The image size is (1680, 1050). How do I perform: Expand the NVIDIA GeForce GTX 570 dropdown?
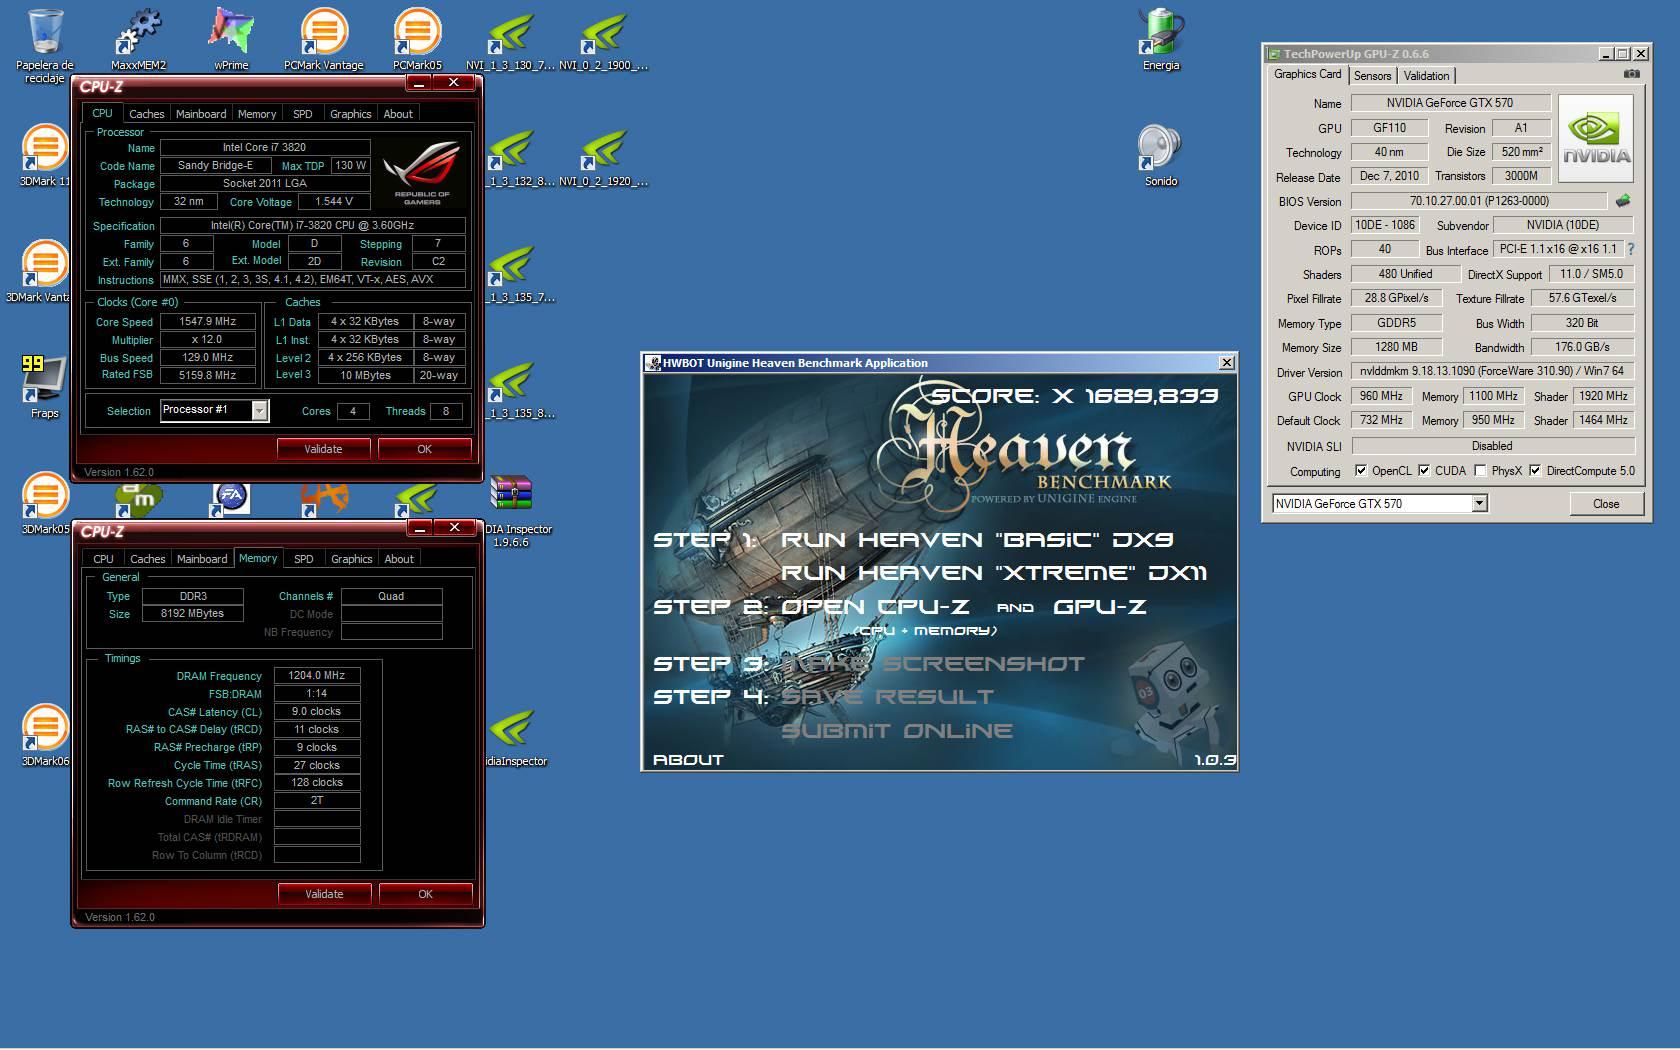1479,504
